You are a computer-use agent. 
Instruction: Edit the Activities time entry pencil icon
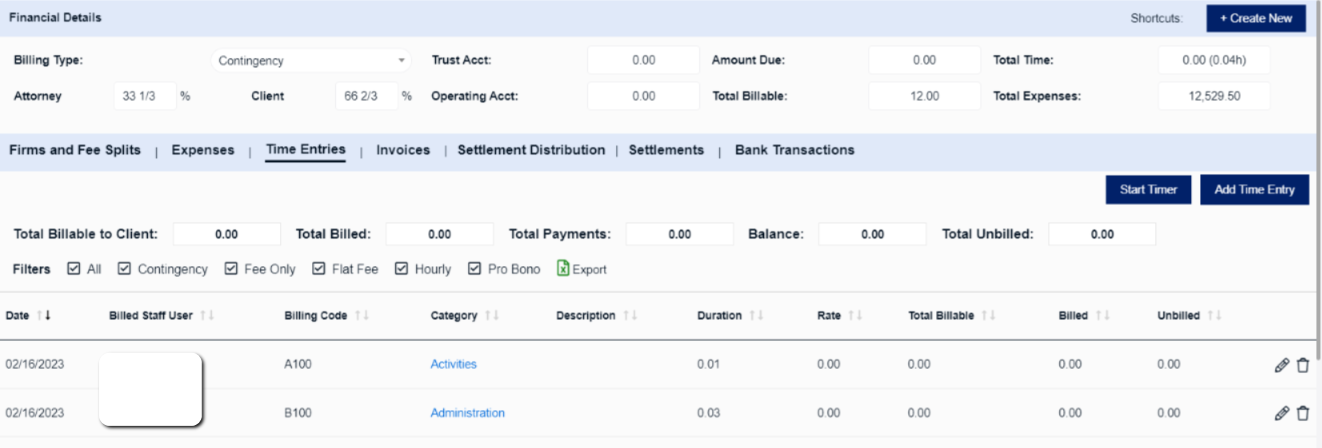[1281, 365]
